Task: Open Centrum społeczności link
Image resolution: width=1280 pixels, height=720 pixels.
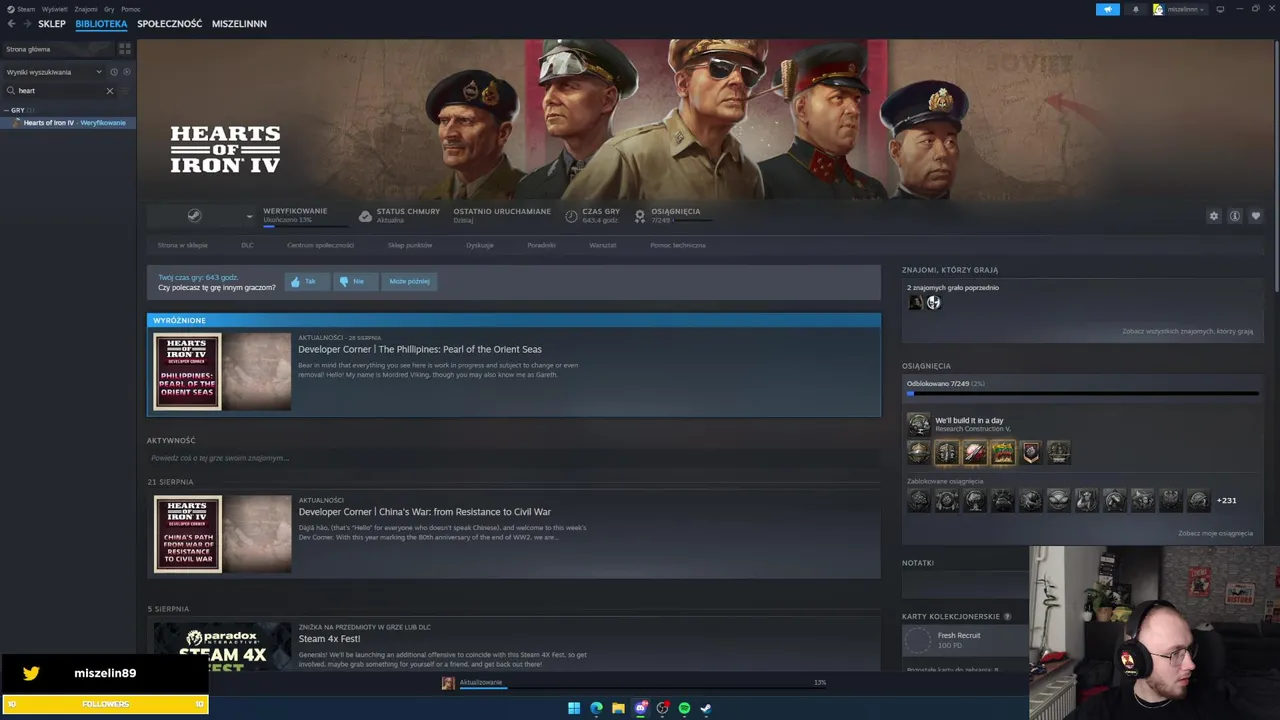Action: [320, 245]
